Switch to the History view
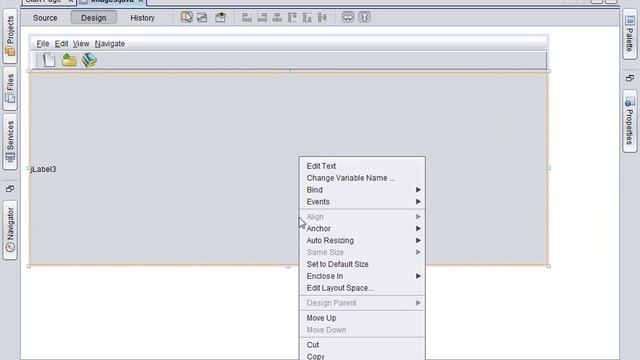 (142, 18)
